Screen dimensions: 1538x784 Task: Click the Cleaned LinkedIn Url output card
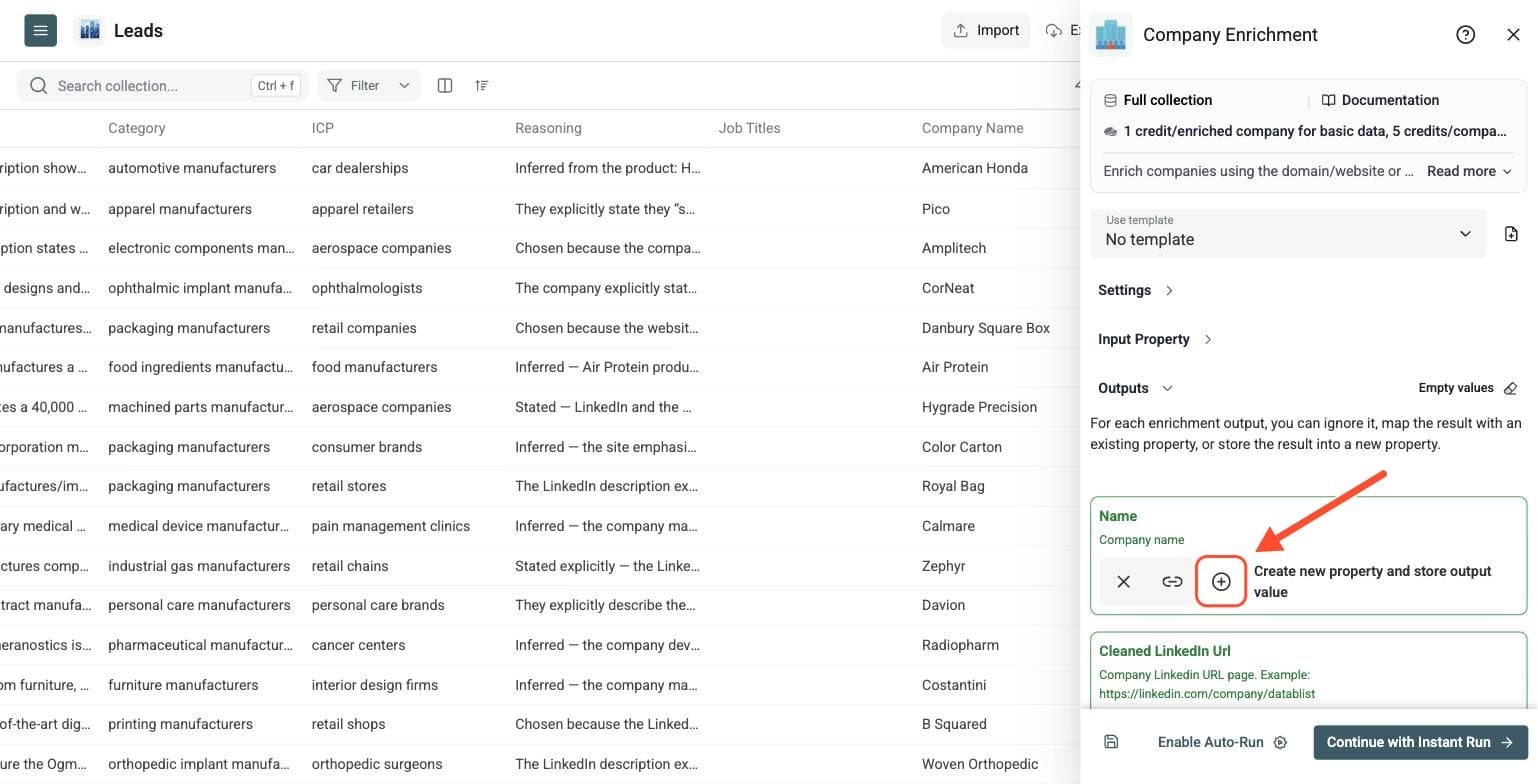(x=1309, y=670)
